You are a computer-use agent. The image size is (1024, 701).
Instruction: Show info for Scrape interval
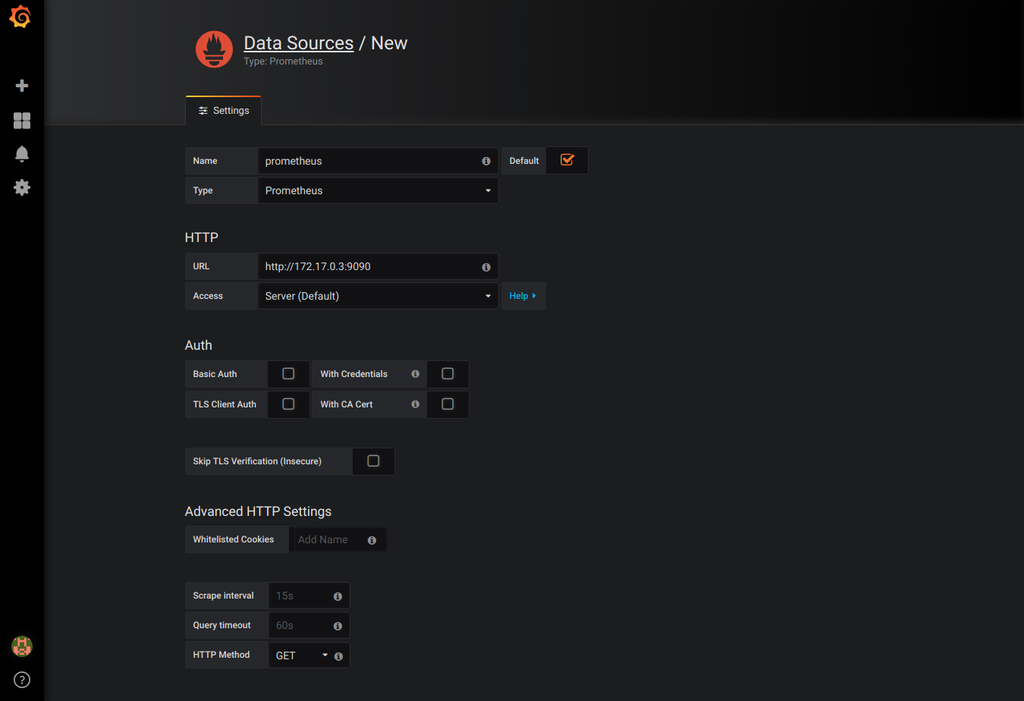pyautogui.click(x=338, y=596)
